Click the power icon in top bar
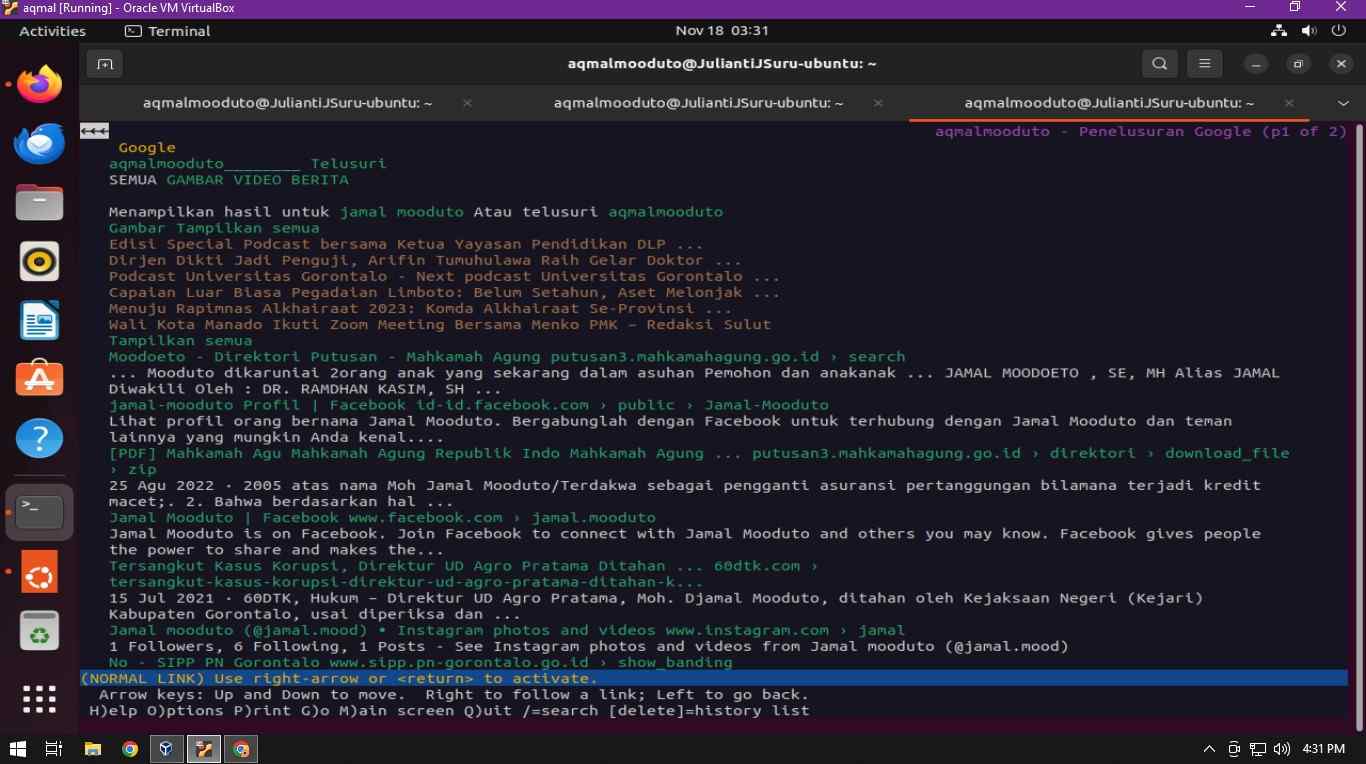 point(1338,31)
